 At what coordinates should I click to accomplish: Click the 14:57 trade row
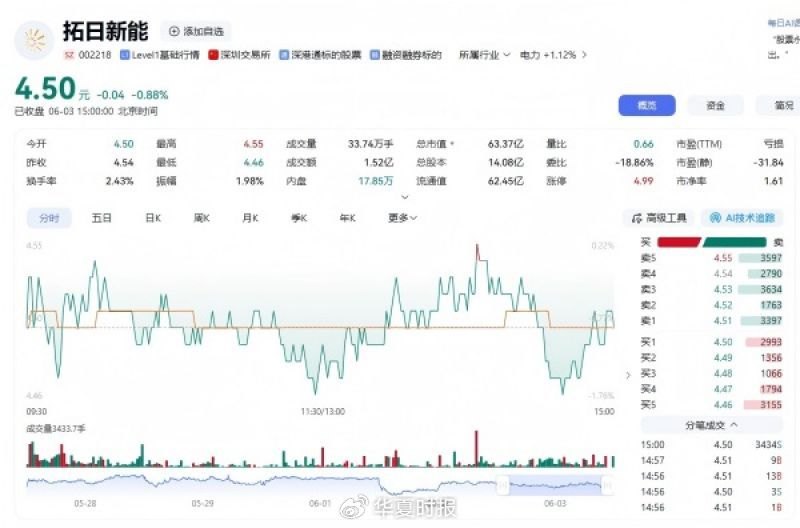tap(711, 461)
